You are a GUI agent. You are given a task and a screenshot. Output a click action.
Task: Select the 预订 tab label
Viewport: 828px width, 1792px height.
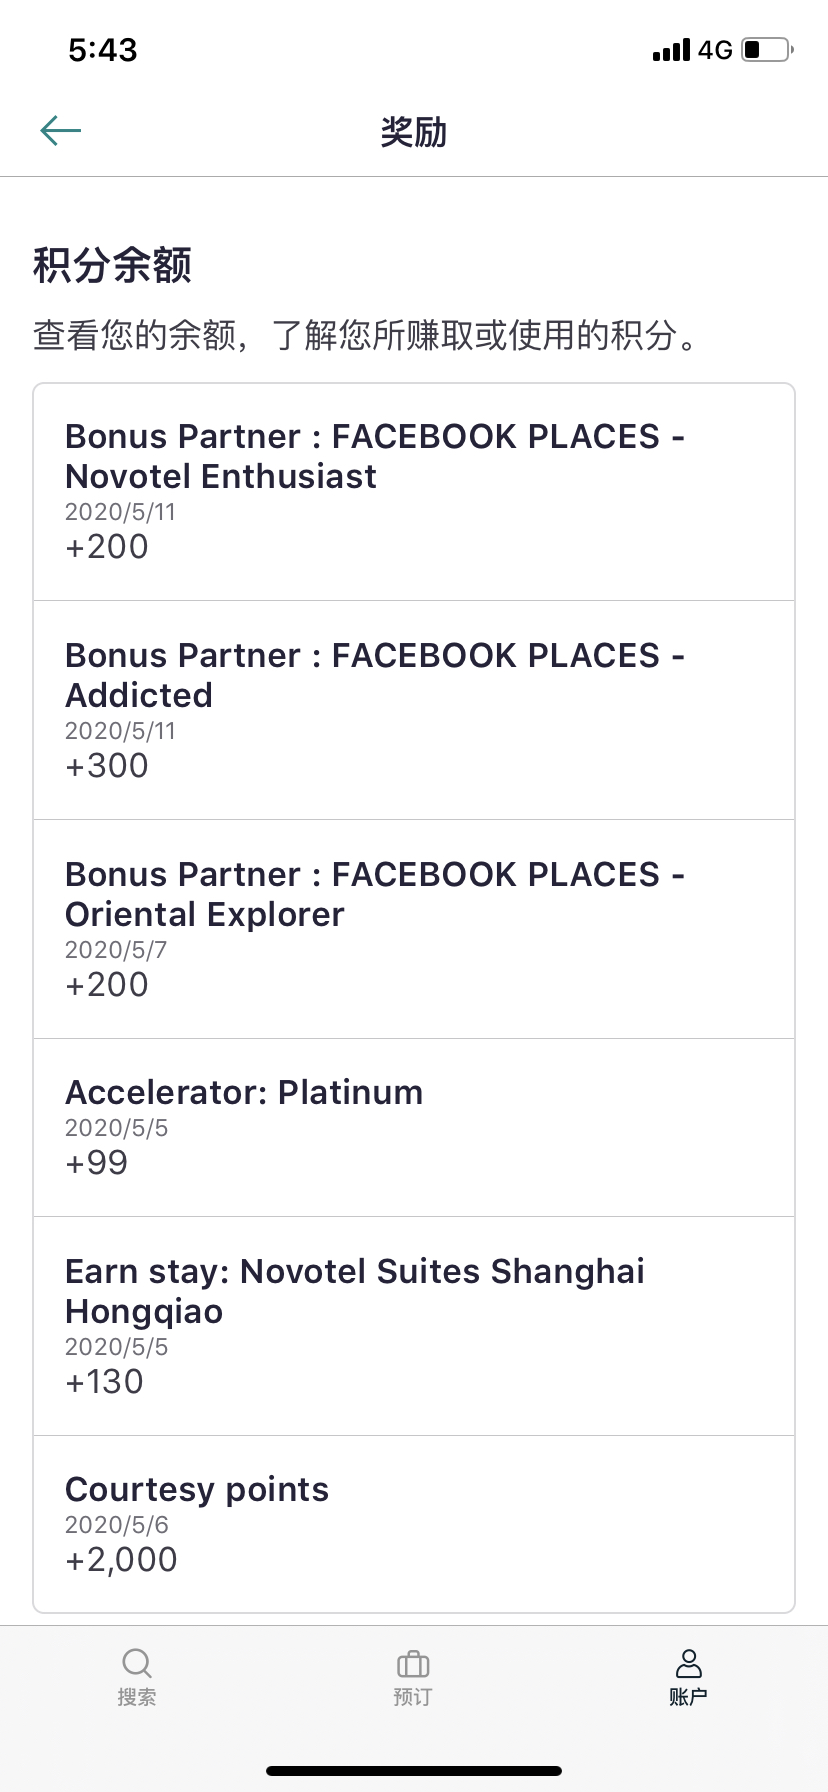(413, 1697)
